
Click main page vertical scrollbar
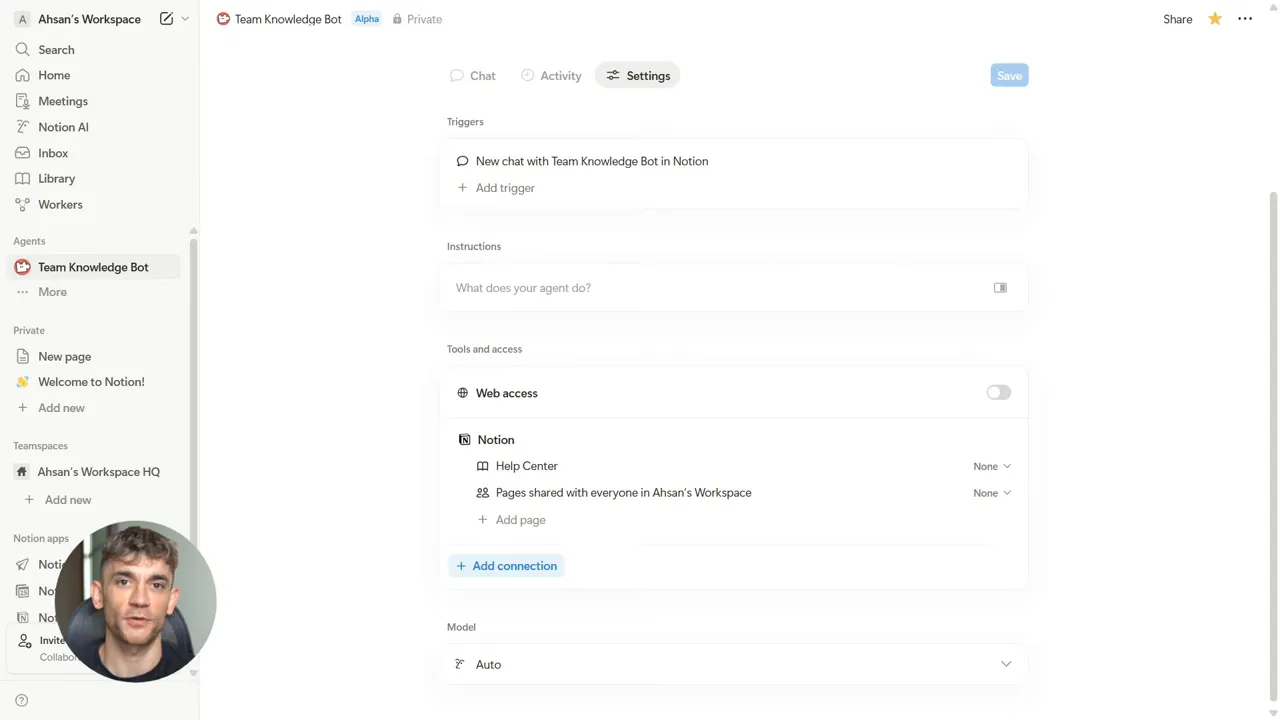tap(1273, 445)
